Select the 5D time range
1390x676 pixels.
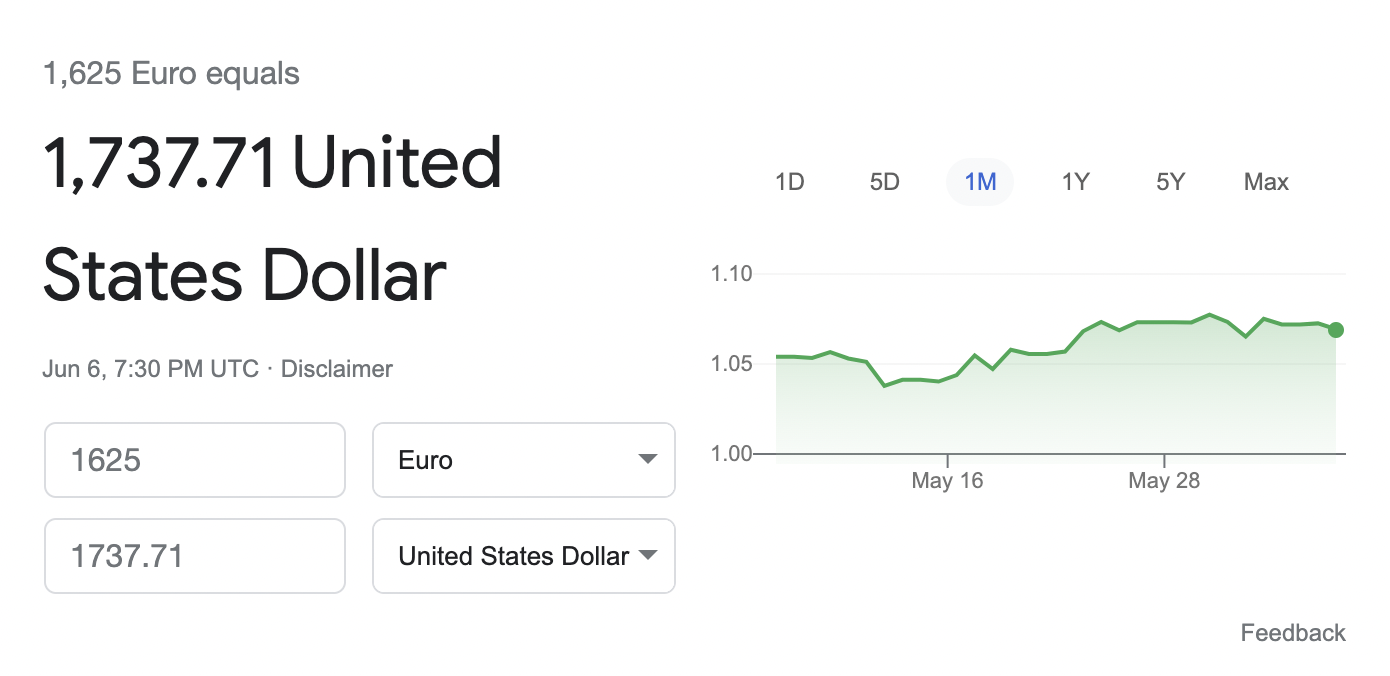click(x=884, y=182)
